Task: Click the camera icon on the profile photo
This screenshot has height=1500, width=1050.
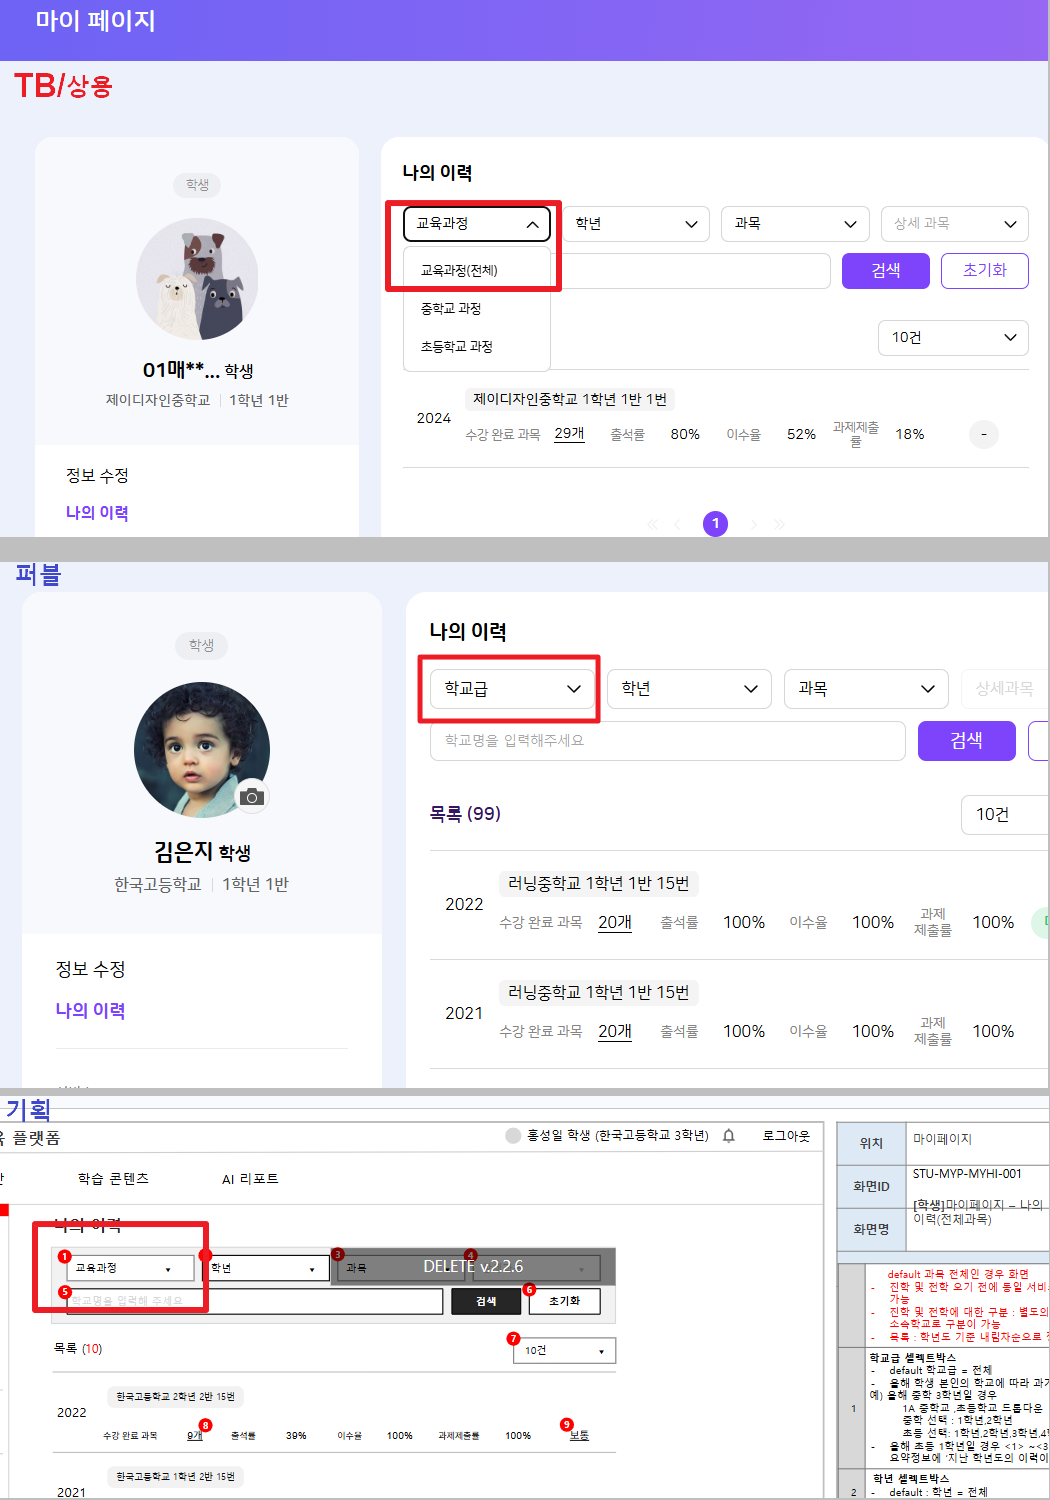Action: (x=253, y=796)
